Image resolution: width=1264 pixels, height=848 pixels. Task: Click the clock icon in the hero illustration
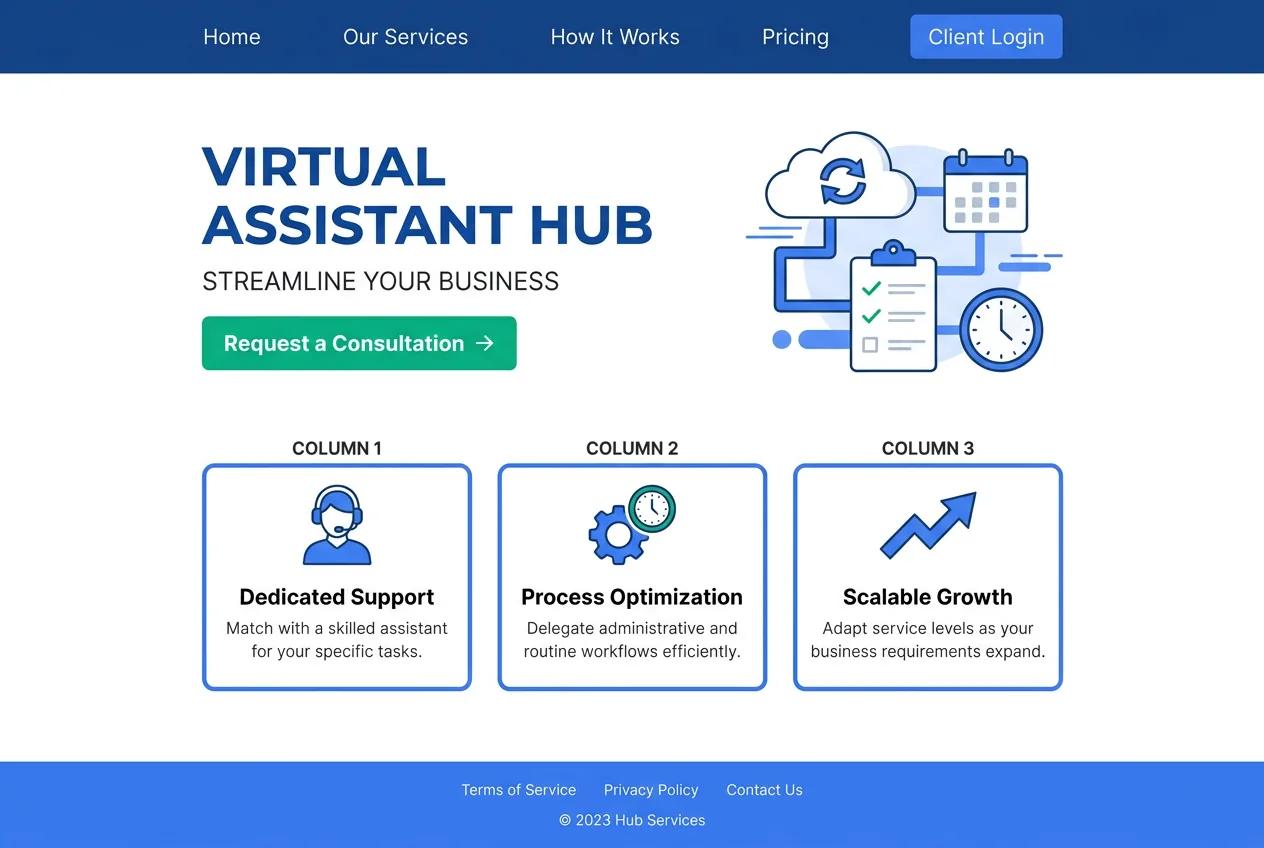1001,330
